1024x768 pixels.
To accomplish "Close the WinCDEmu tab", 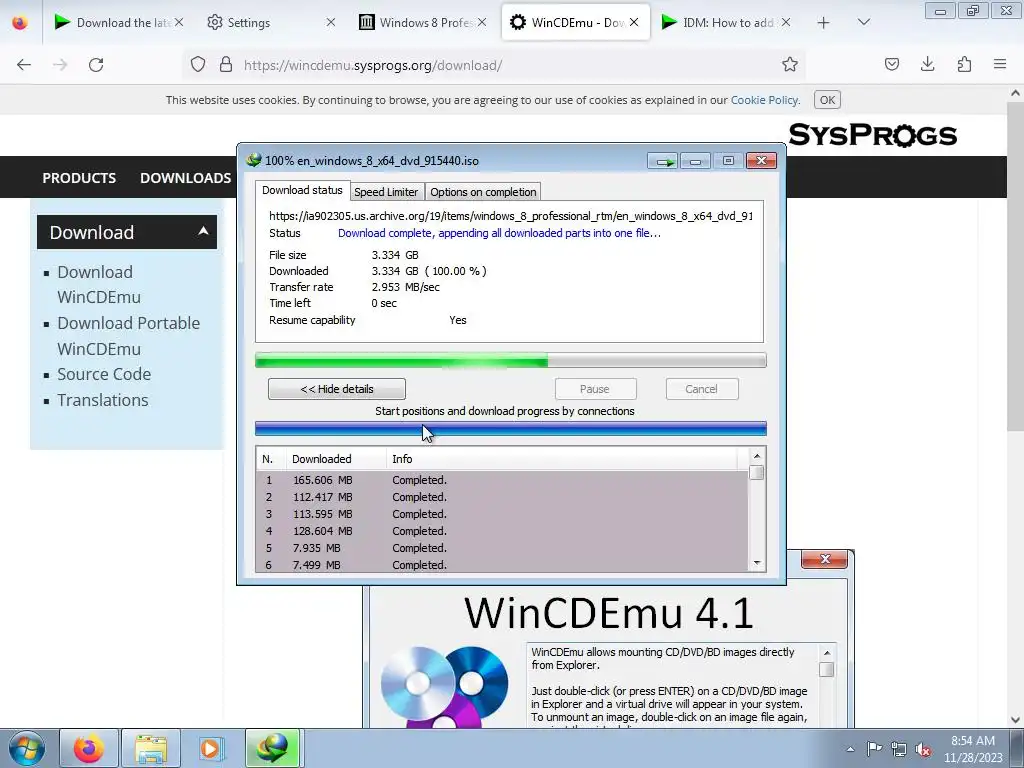I will (633, 23).
